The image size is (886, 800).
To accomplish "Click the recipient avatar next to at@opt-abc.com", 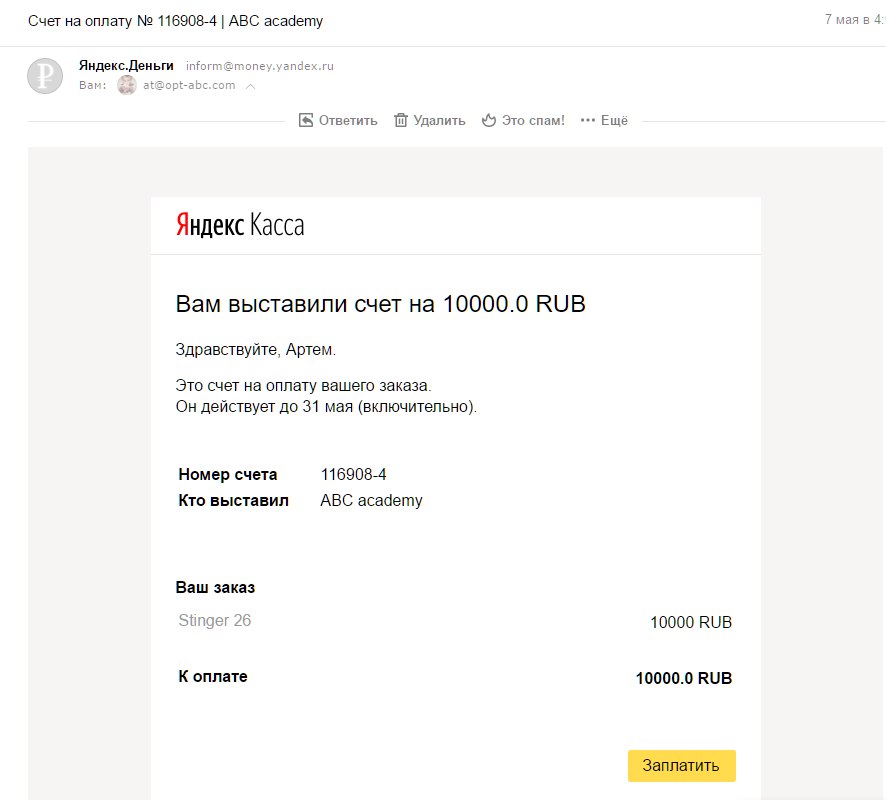I will [127, 85].
